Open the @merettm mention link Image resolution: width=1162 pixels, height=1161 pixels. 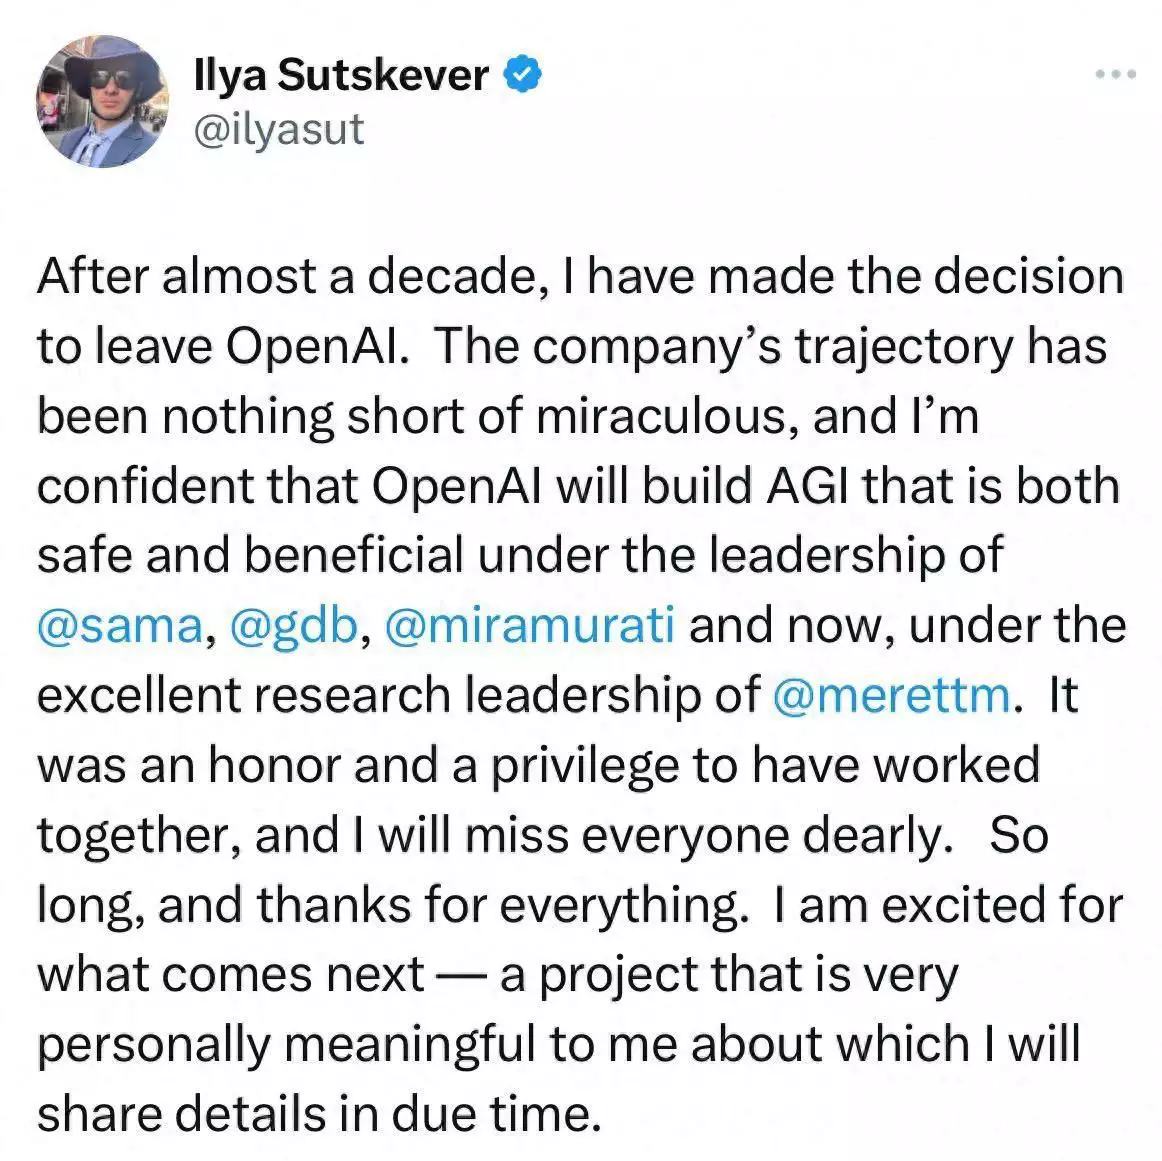tap(892, 696)
